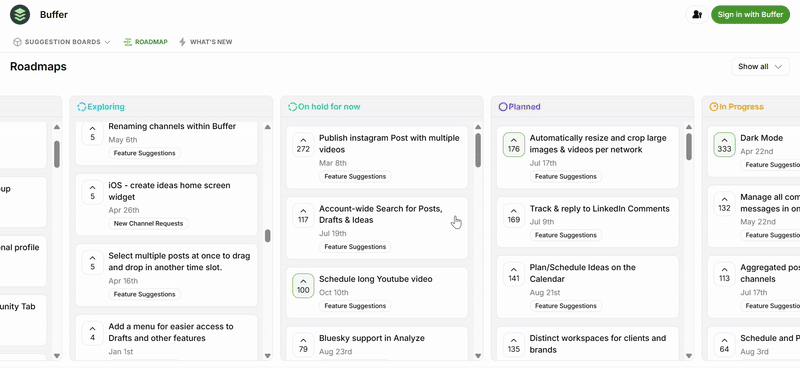Upvote Select multiple posts at once suggestion
Viewport: 800px width, 368px height.
tap(92, 262)
